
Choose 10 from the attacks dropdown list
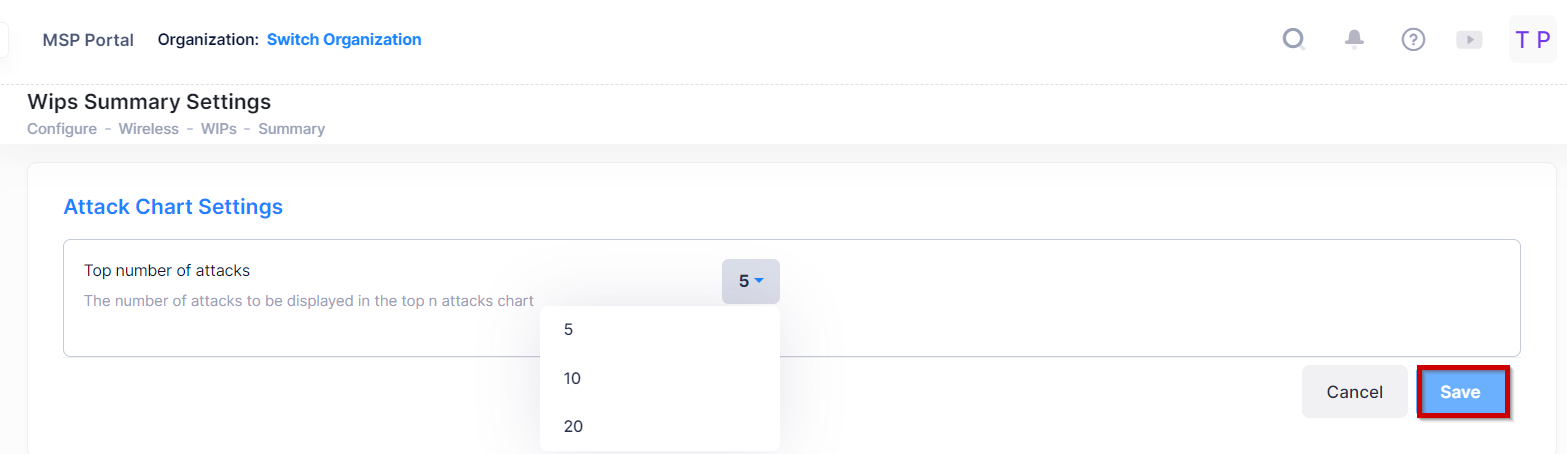[572, 378]
